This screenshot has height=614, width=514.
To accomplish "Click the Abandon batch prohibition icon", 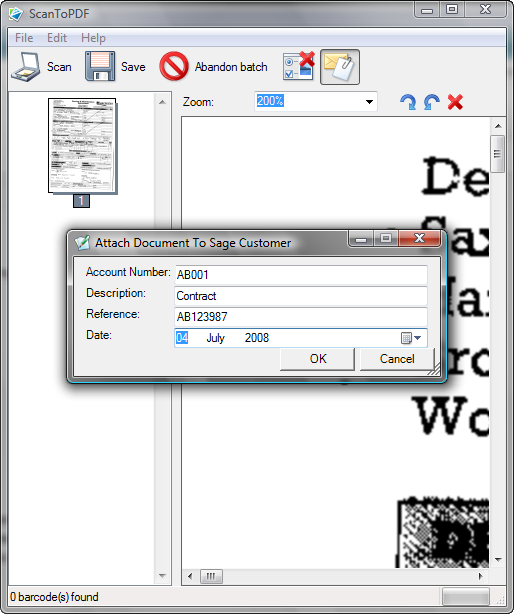I will (x=174, y=66).
